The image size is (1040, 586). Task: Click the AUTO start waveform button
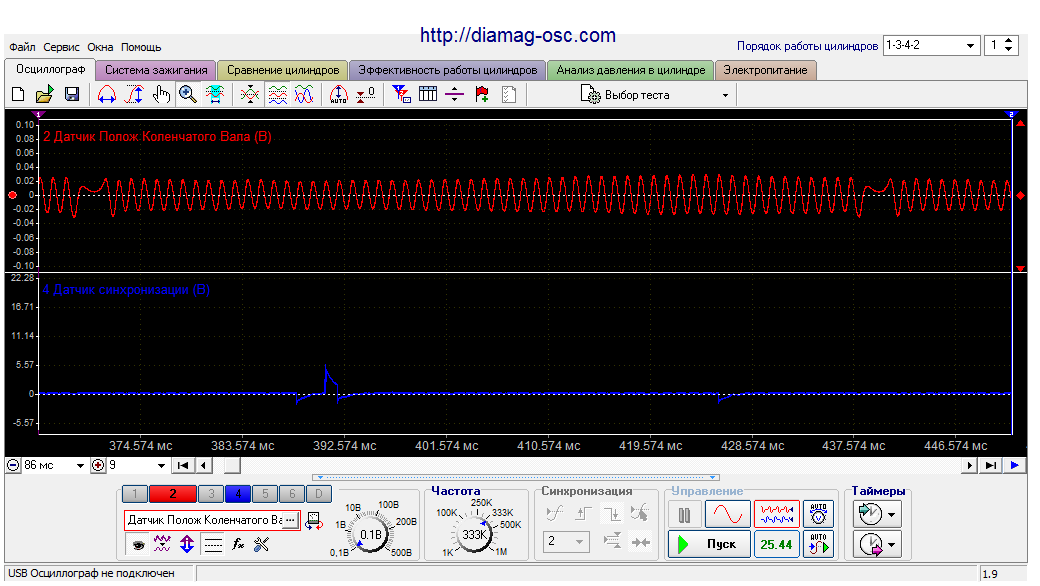coord(818,545)
